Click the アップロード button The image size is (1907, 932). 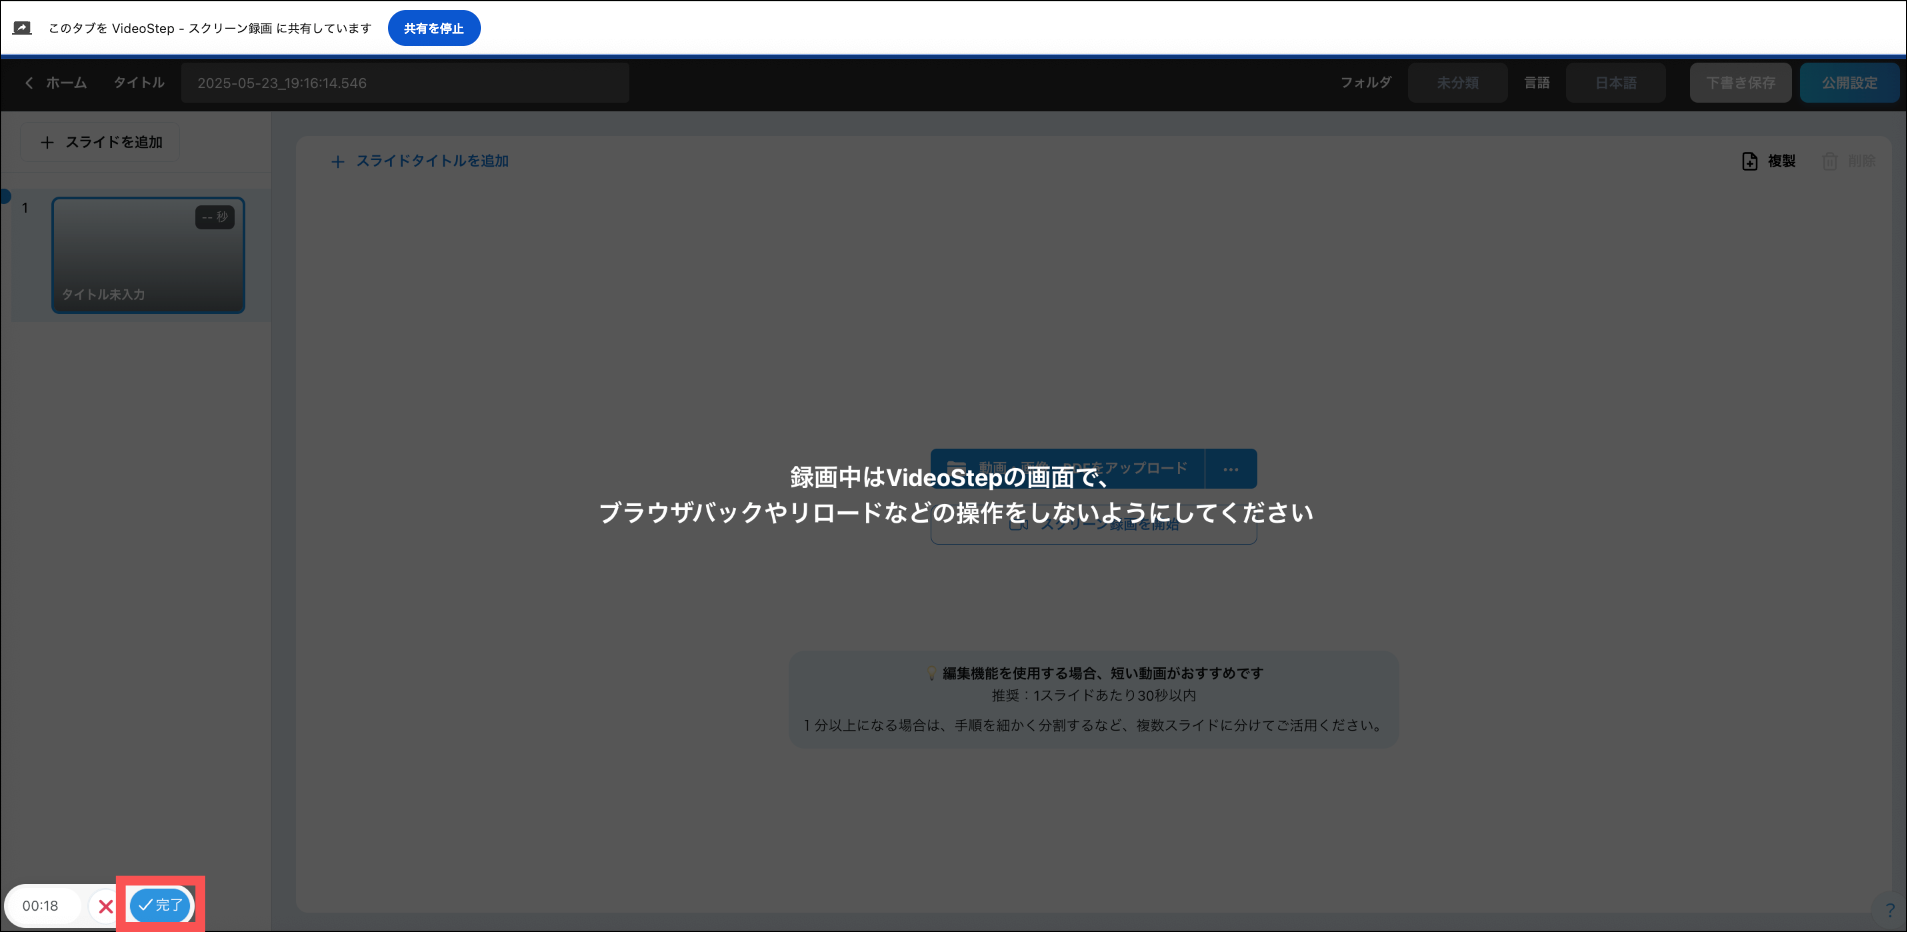click(x=1068, y=469)
